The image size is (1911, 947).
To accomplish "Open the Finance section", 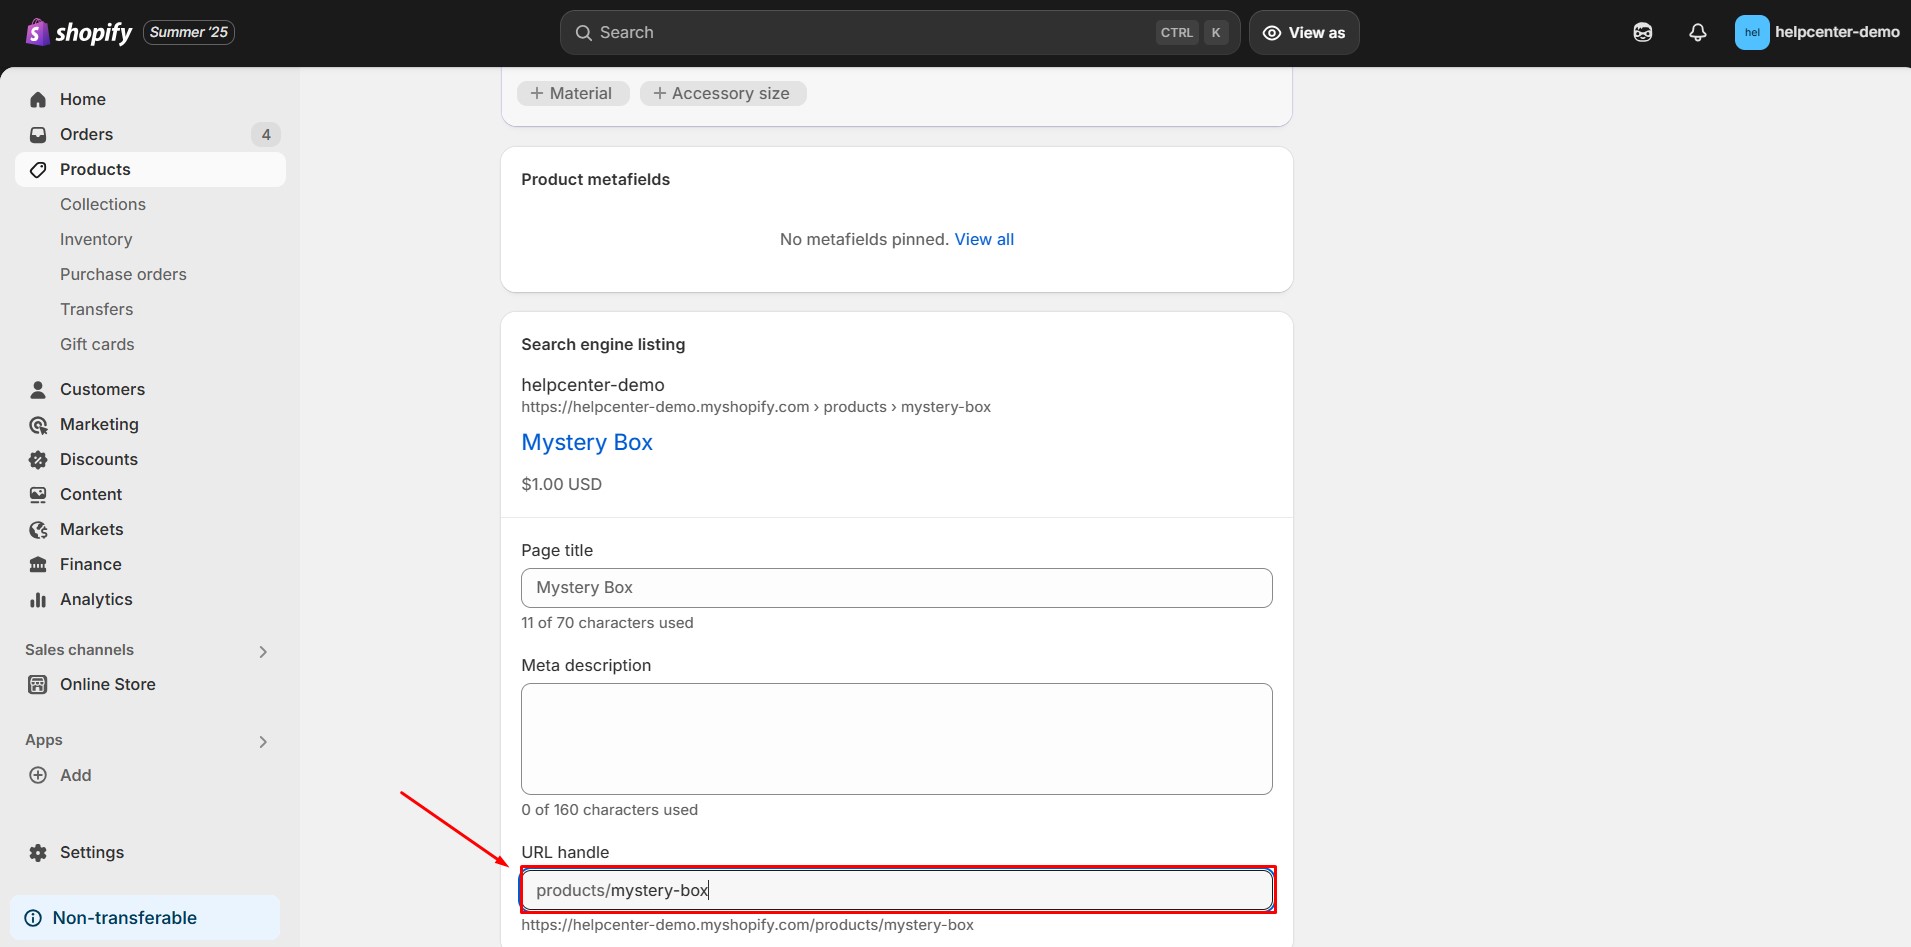I will pos(91,564).
